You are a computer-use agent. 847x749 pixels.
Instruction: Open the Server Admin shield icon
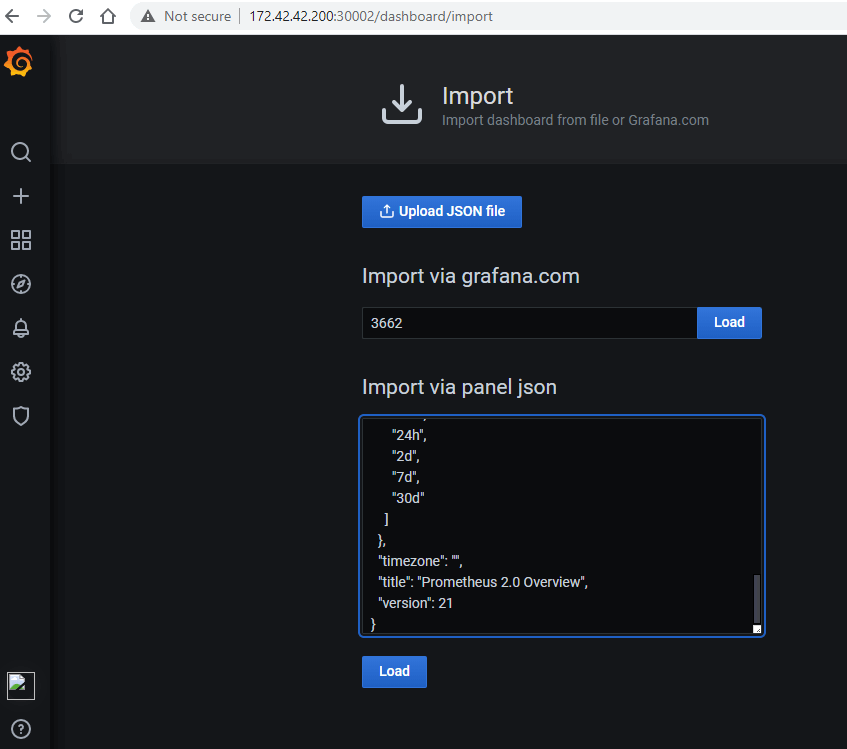pos(21,416)
